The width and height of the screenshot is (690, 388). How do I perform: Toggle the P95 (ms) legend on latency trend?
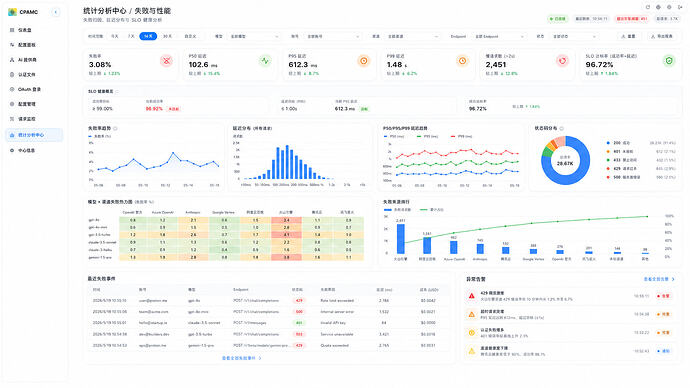pyautogui.click(x=427, y=136)
